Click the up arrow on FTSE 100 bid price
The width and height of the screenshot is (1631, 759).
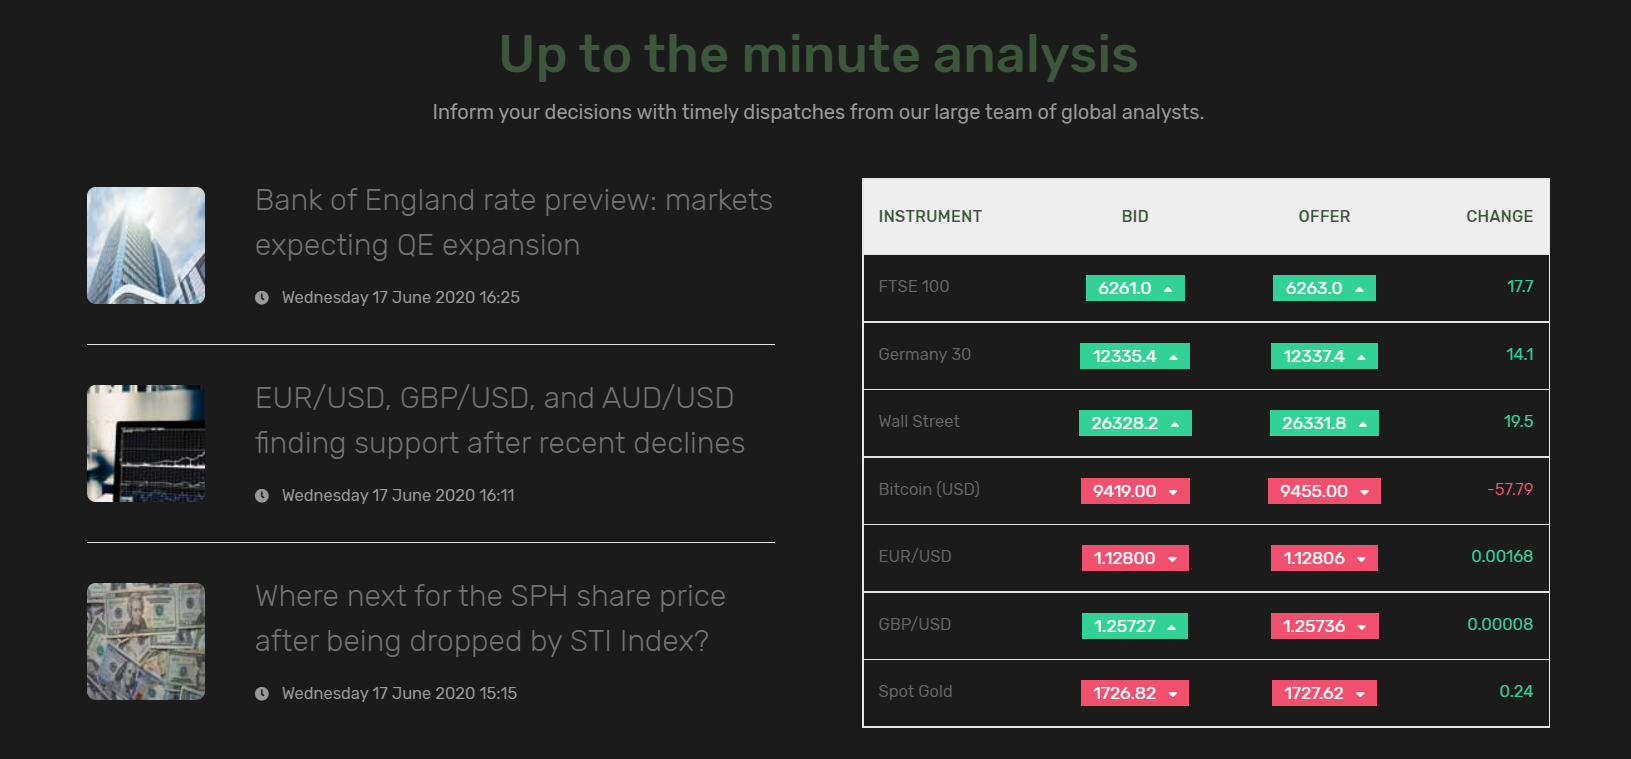pos(1166,287)
